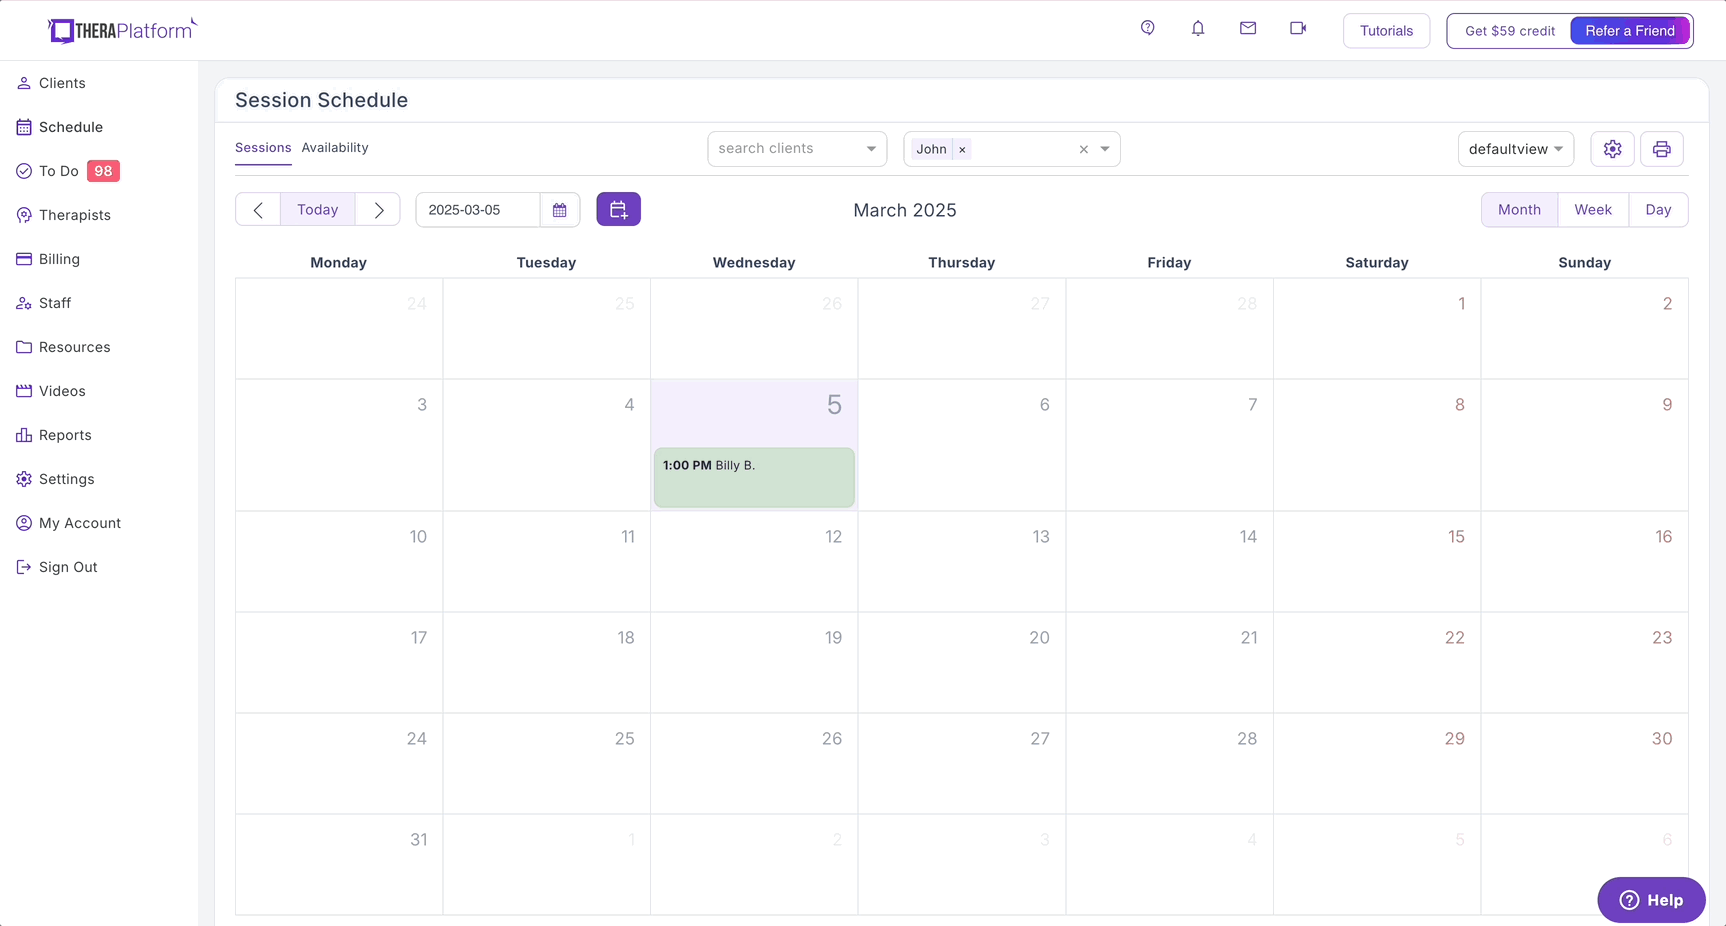Image resolution: width=1726 pixels, height=926 pixels.
Task: Open schedule settings gear icon
Action: [1612, 149]
